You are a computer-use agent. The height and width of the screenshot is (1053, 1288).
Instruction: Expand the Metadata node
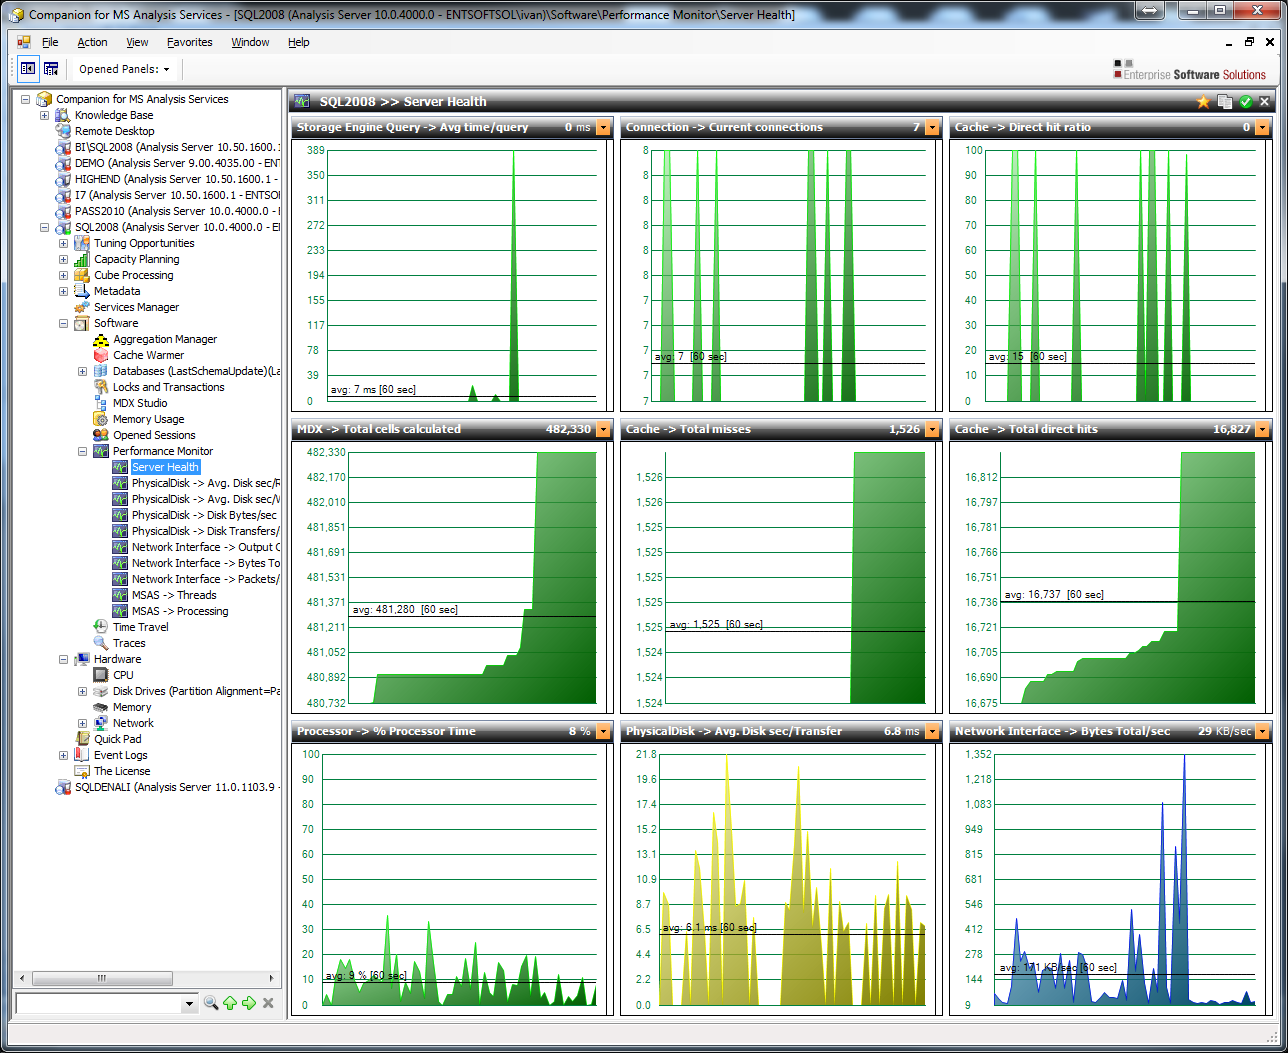tap(63, 291)
